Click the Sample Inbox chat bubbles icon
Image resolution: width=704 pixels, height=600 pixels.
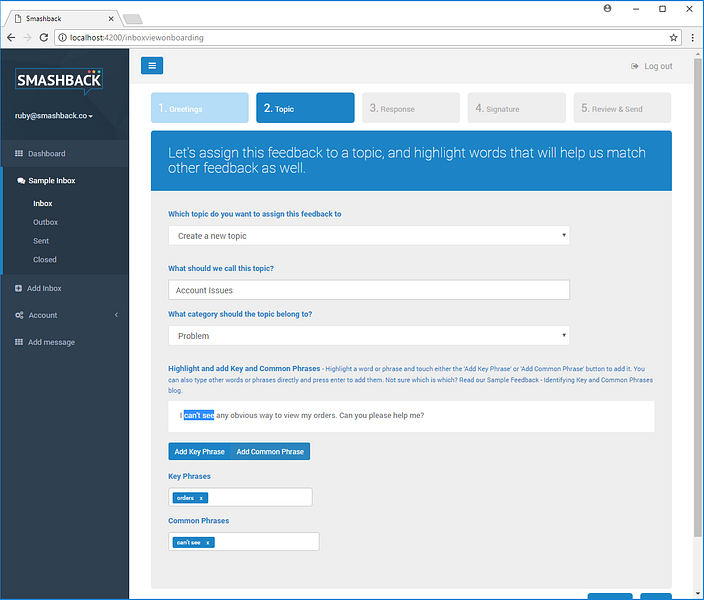click(21, 181)
